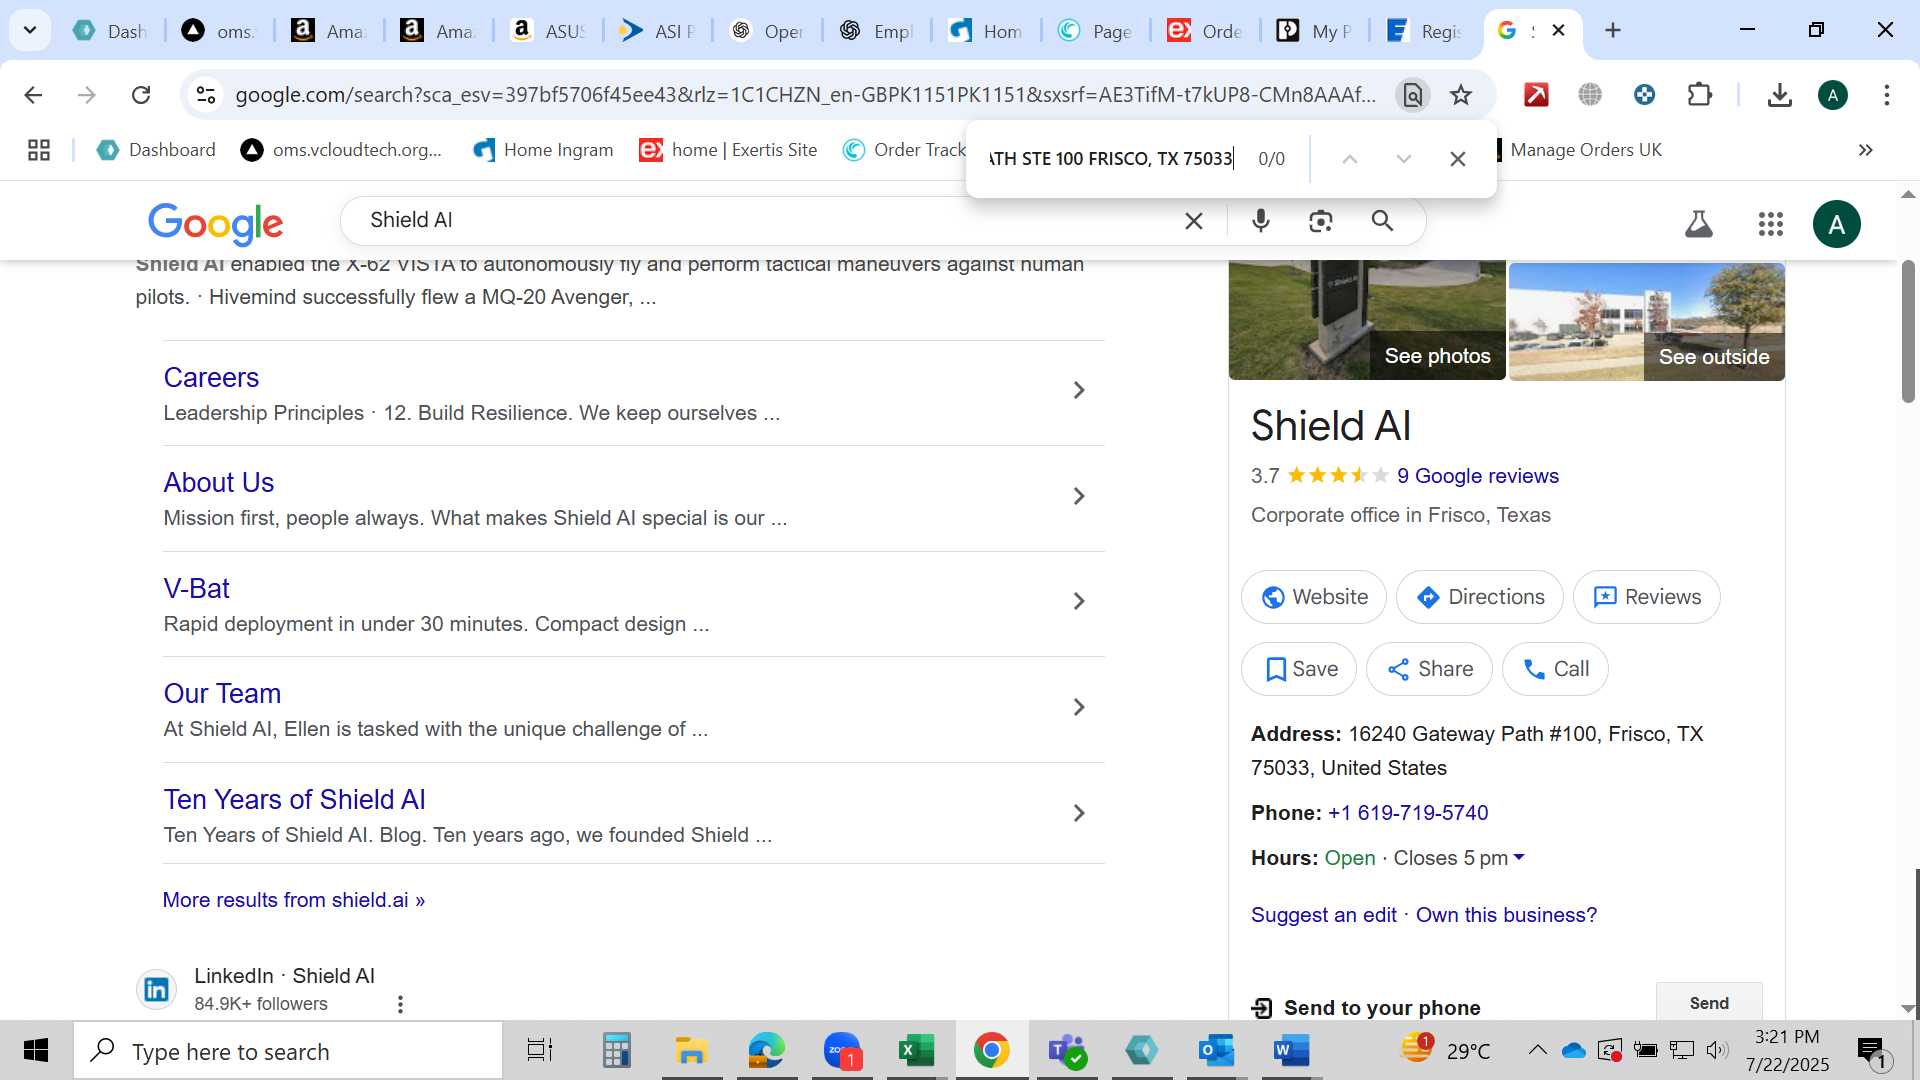Switch to the Regis tab
Viewport: 1920px width, 1080px height.
(1425, 31)
